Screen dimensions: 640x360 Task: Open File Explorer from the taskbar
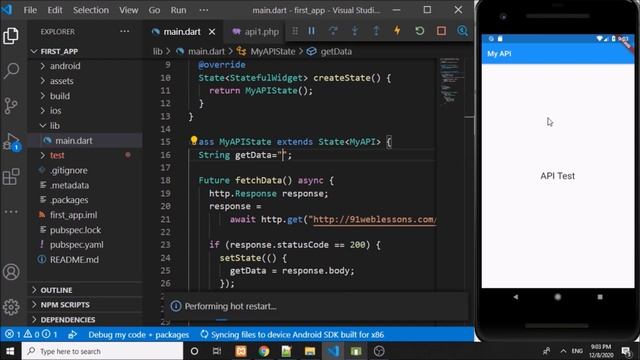310,351
